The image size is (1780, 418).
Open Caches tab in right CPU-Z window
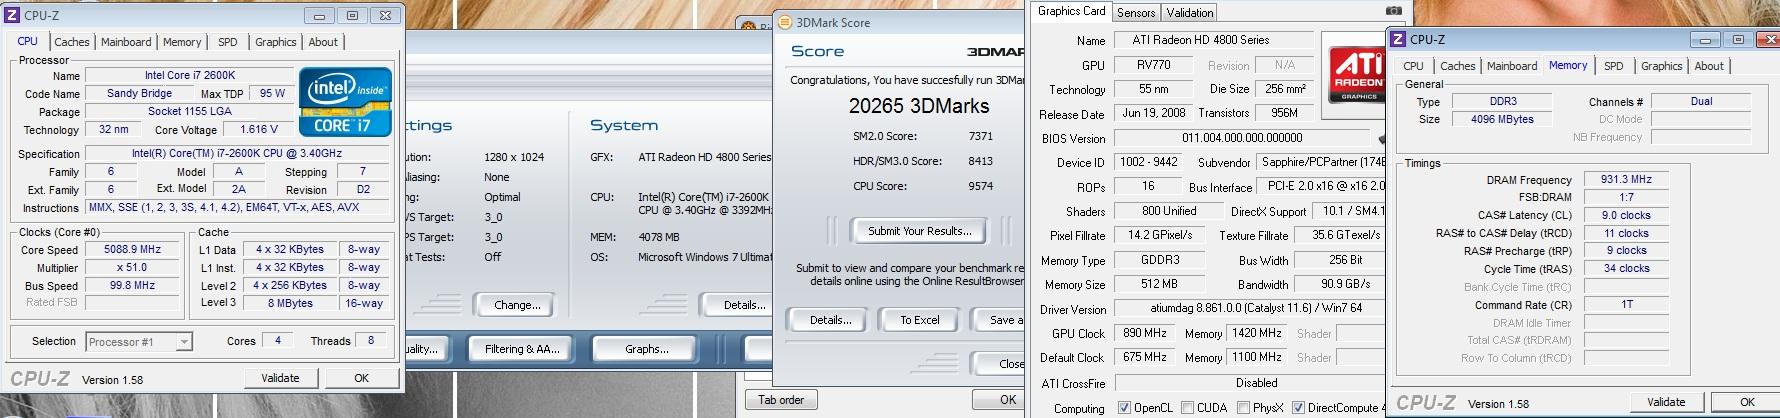[x=1457, y=66]
